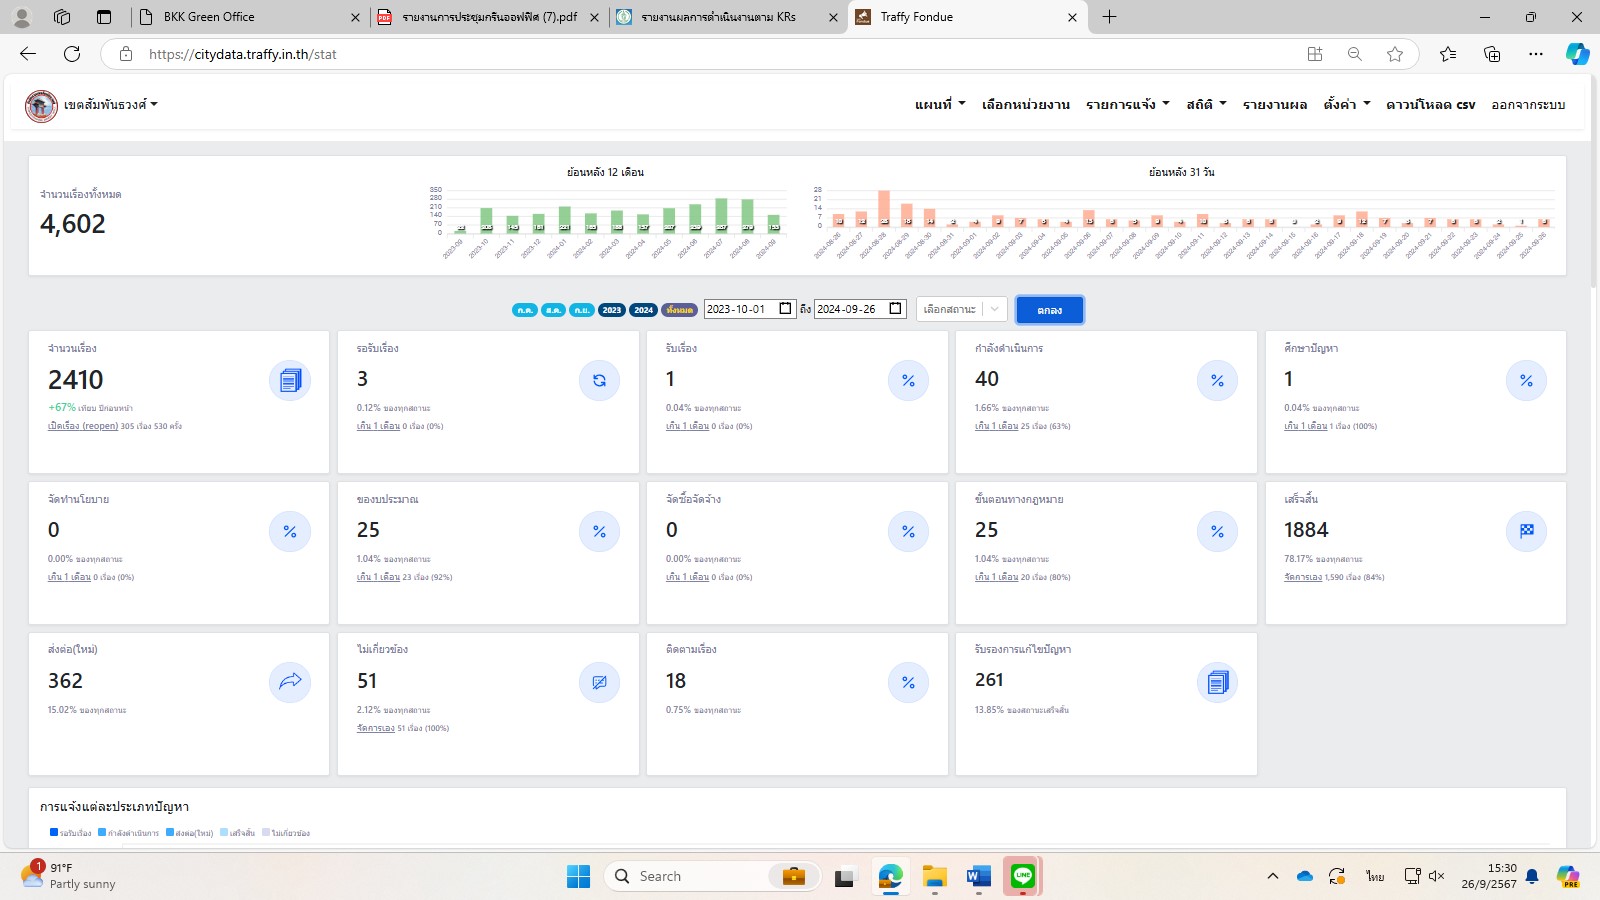Click the ดาวน์โหลด csv link
Image resolution: width=1600 pixels, height=900 pixels.
(1430, 105)
